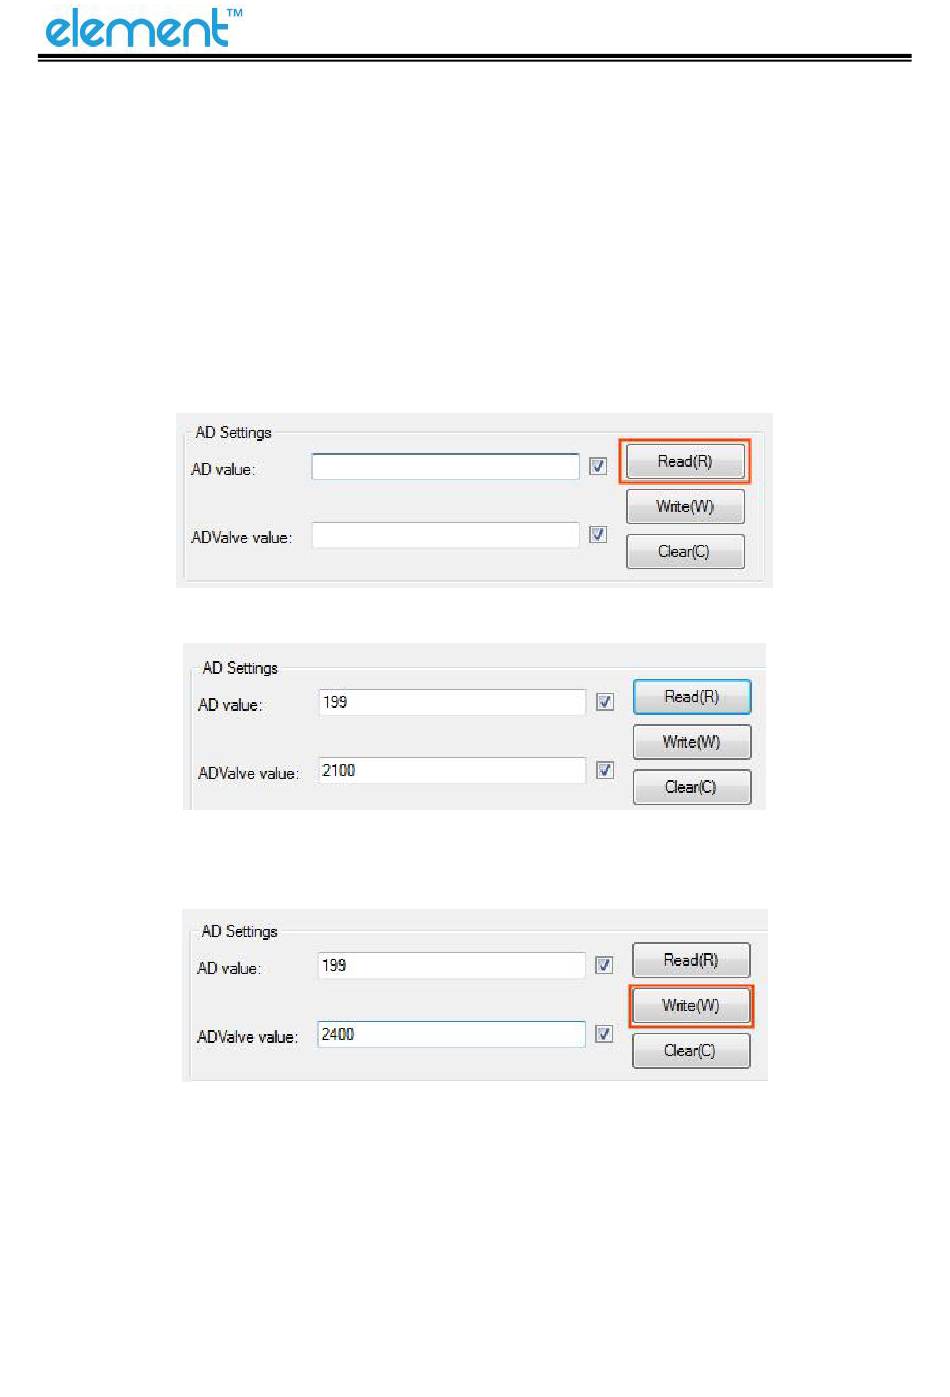Screen dimensions: 950x1397
Task: Click Read(R) button in panel showing 2100
Action: pyautogui.click(x=692, y=697)
